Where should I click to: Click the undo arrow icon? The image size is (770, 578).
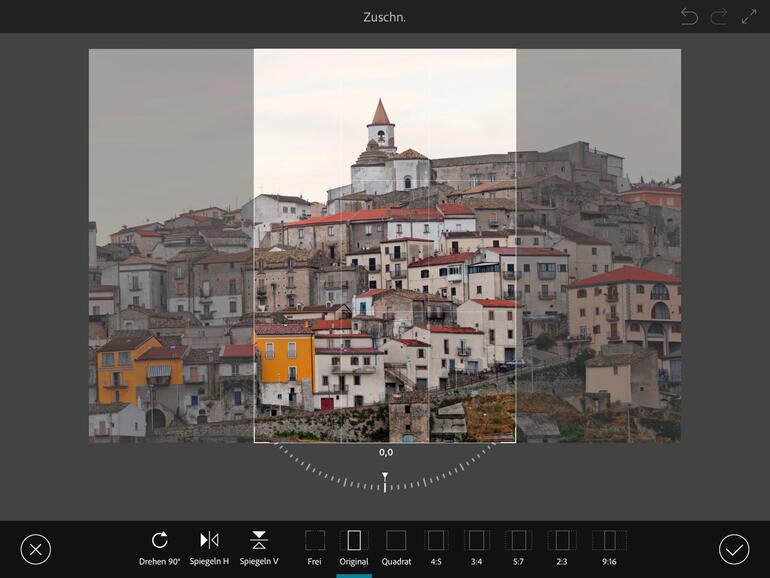tap(689, 16)
